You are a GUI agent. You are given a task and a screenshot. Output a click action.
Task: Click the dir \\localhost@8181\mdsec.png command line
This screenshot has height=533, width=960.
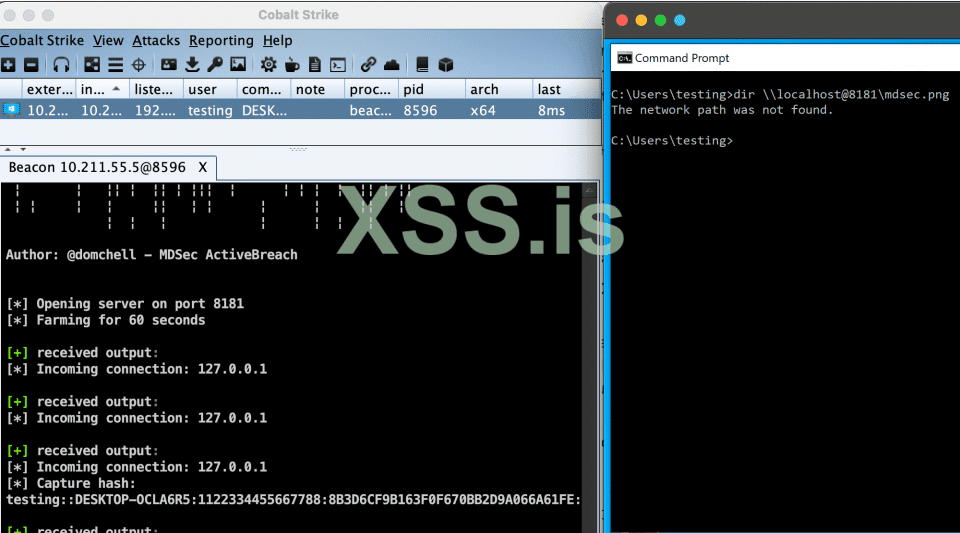[x=780, y=94]
